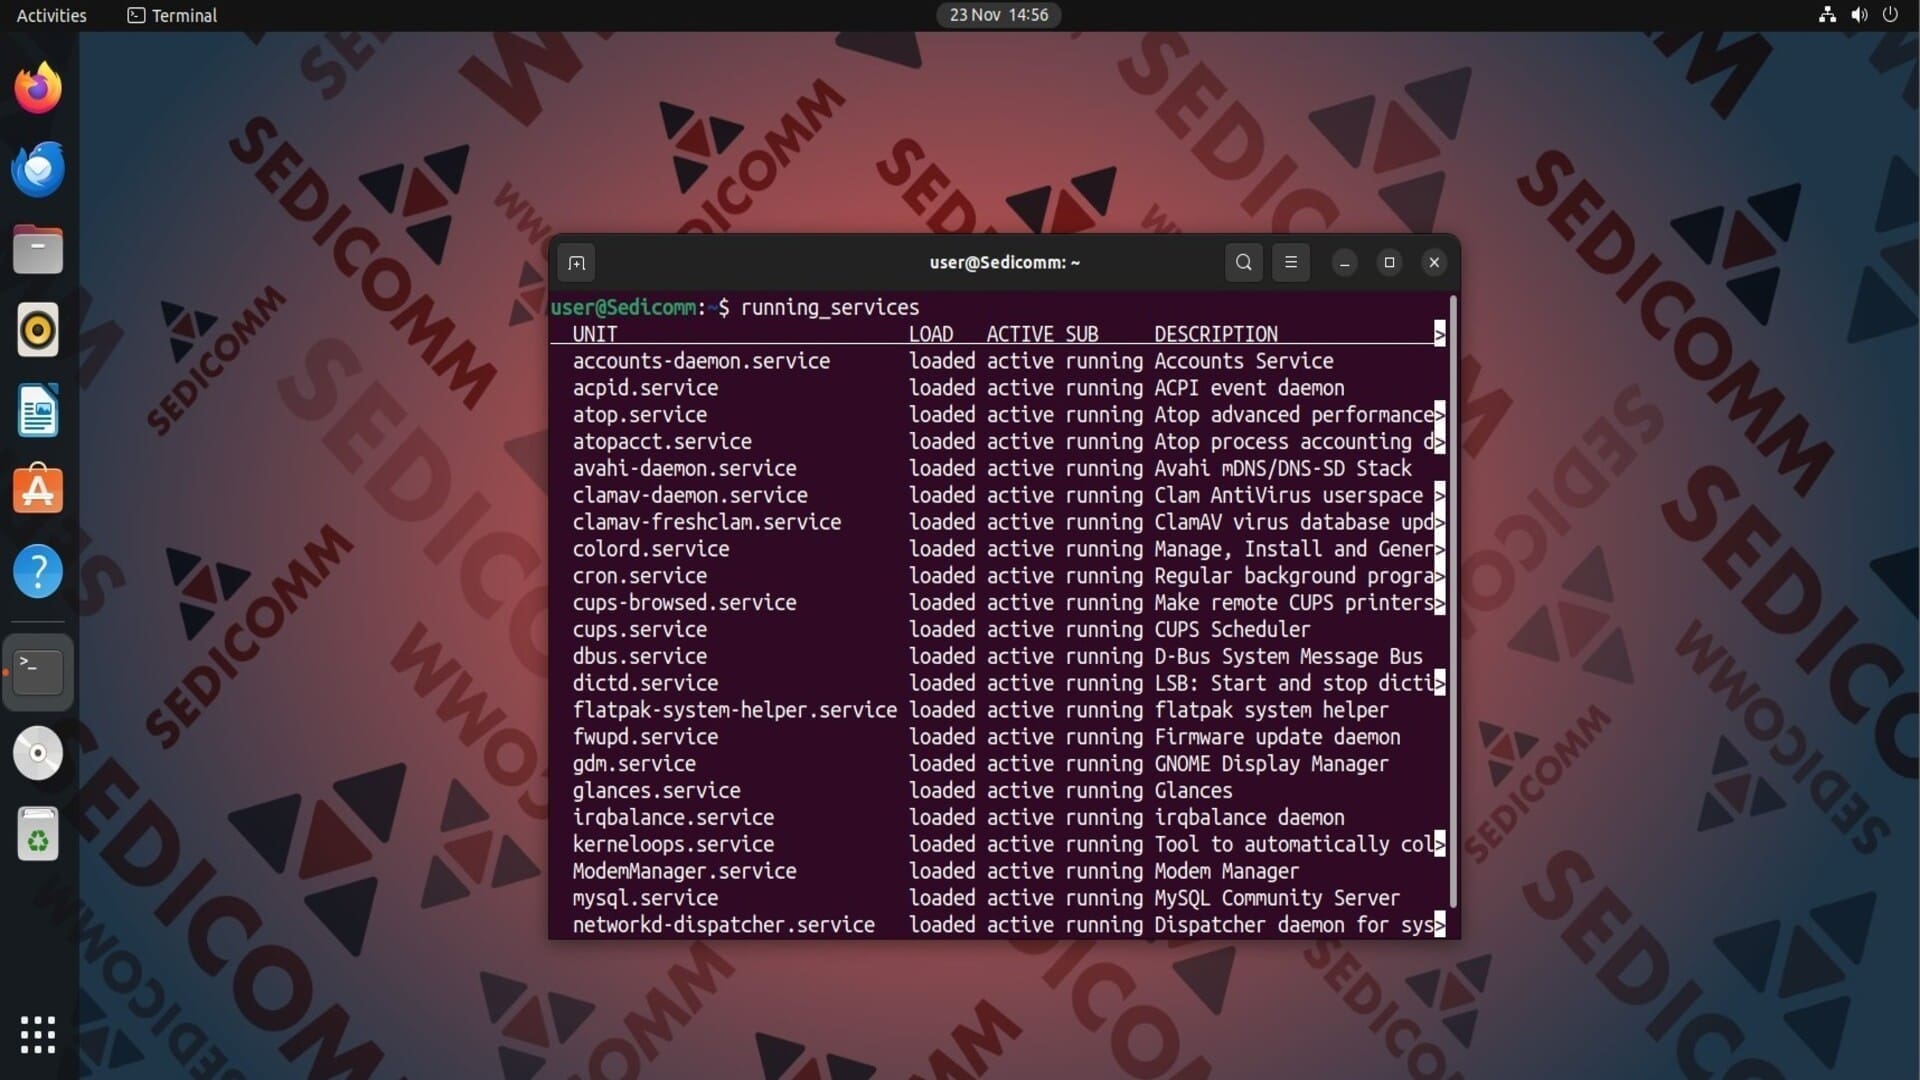Open terminal search magnifier icon
The image size is (1920, 1080).
pos(1243,262)
